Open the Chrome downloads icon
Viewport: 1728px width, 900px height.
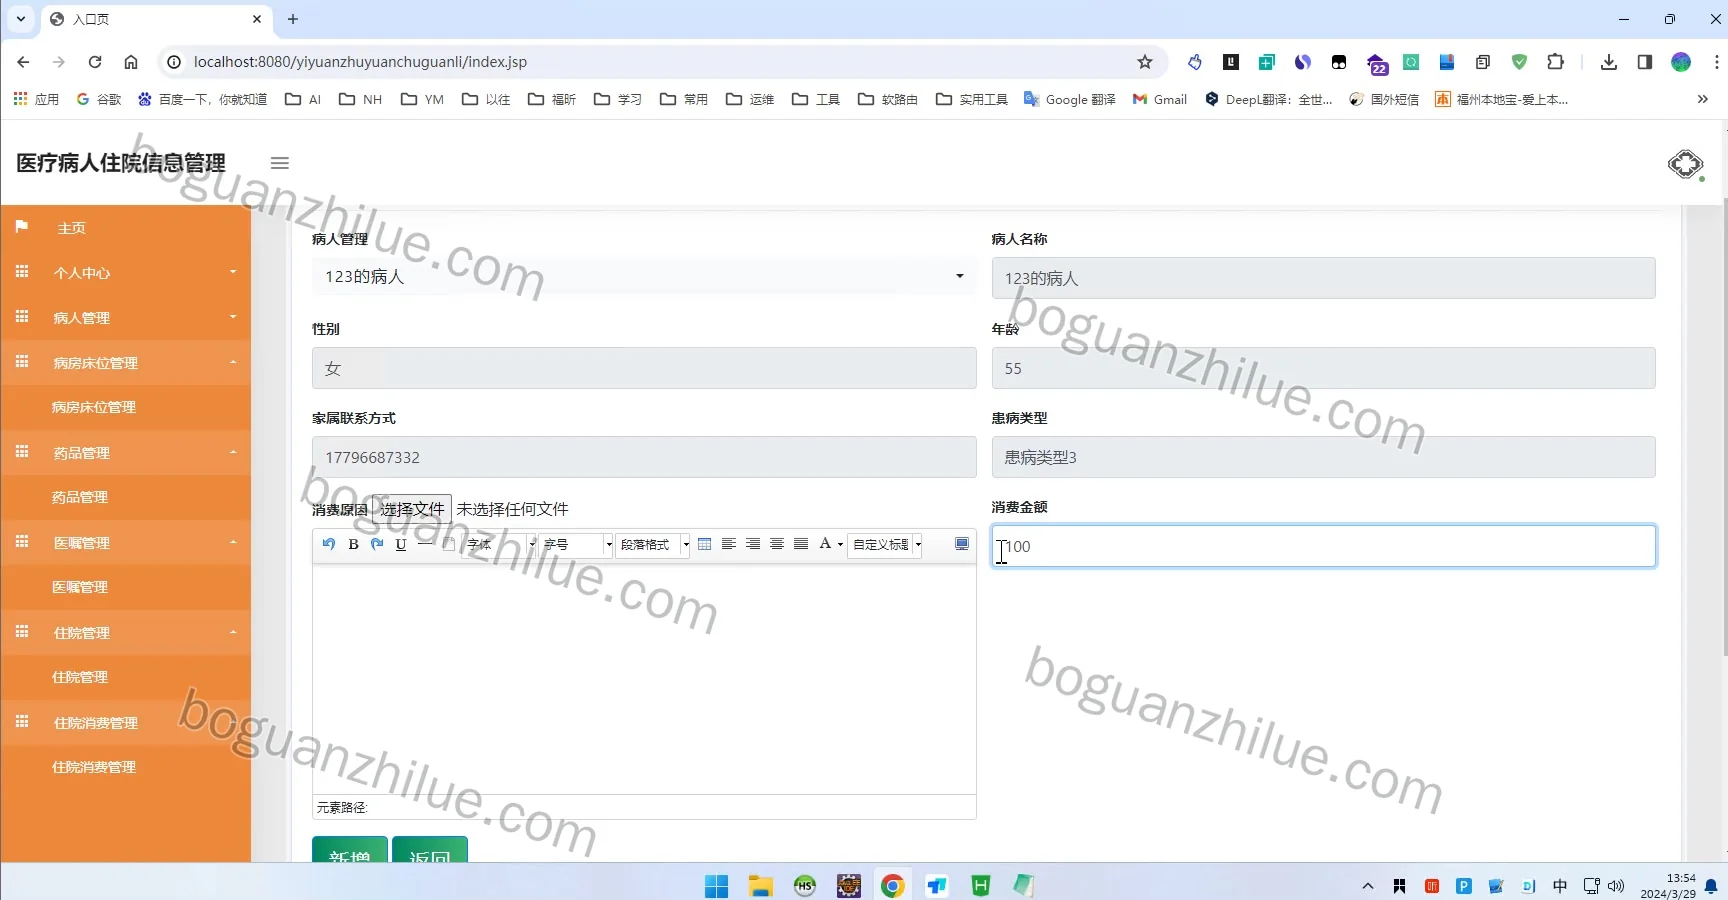[1609, 62]
